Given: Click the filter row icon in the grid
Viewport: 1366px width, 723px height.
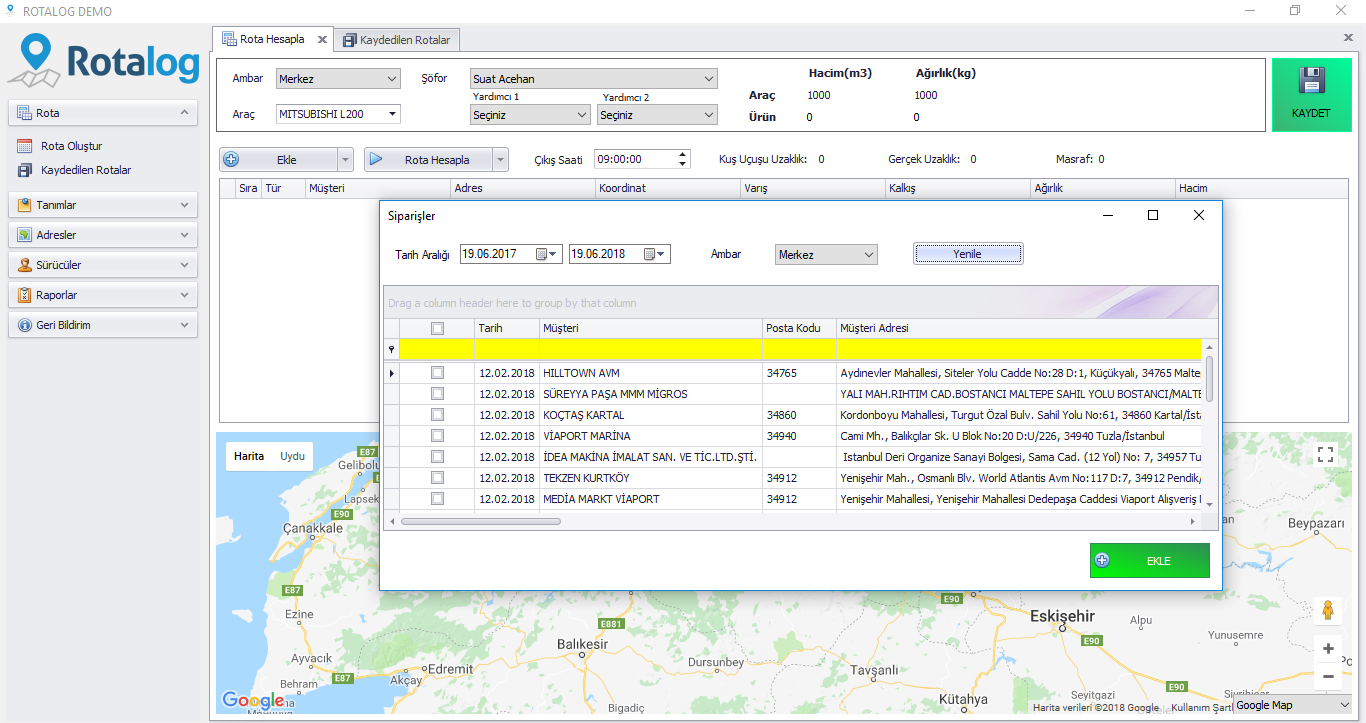Looking at the screenshot, I should tap(391, 349).
